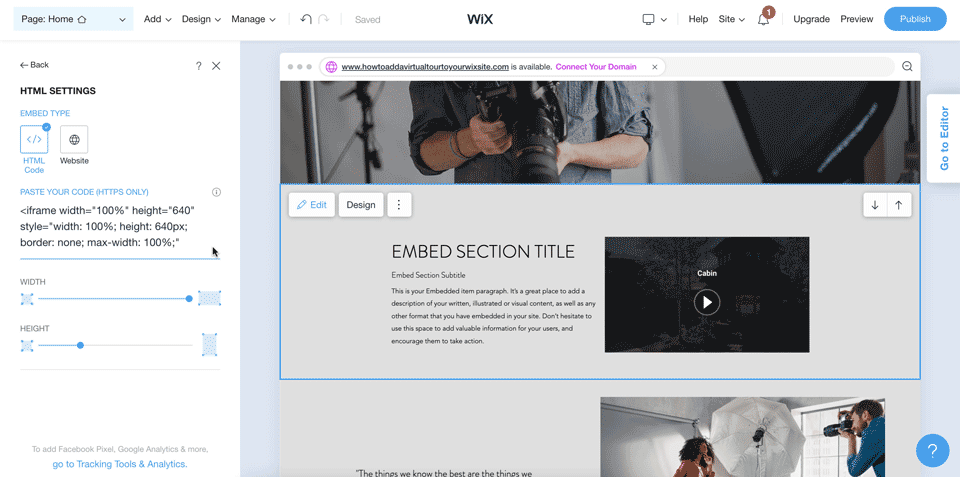
Task: Follow the Connect Your Domain link
Action: (596, 67)
